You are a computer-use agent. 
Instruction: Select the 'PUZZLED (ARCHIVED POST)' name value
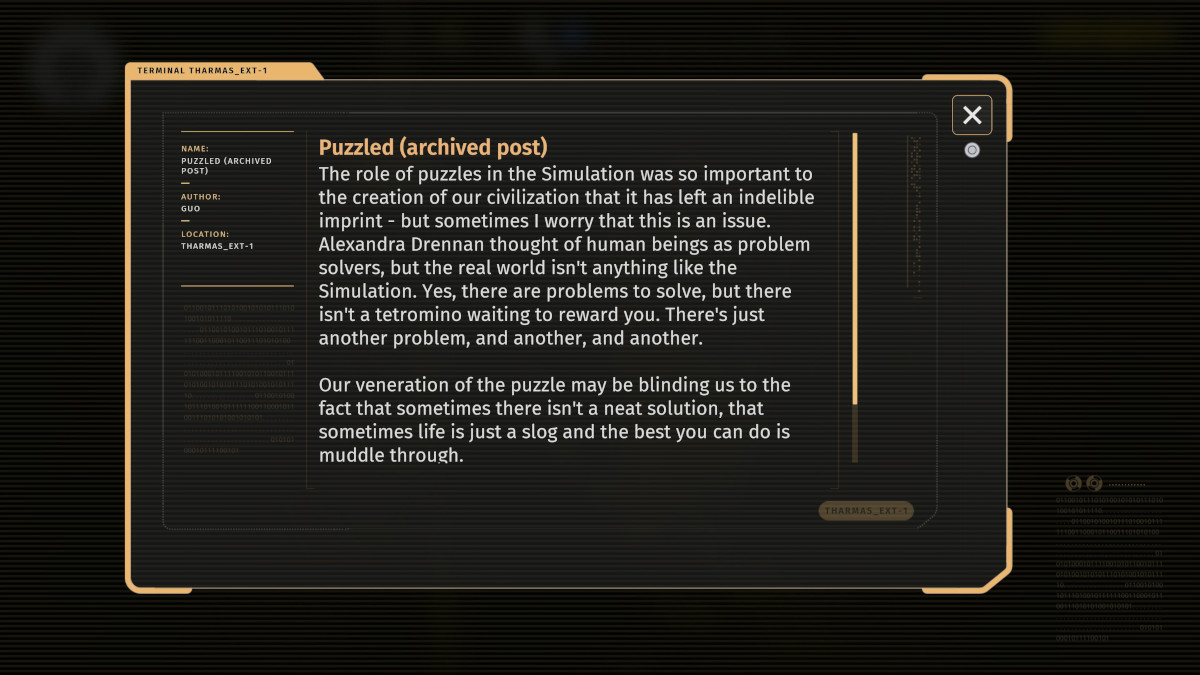pyautogui.click(x=226, y=165)
